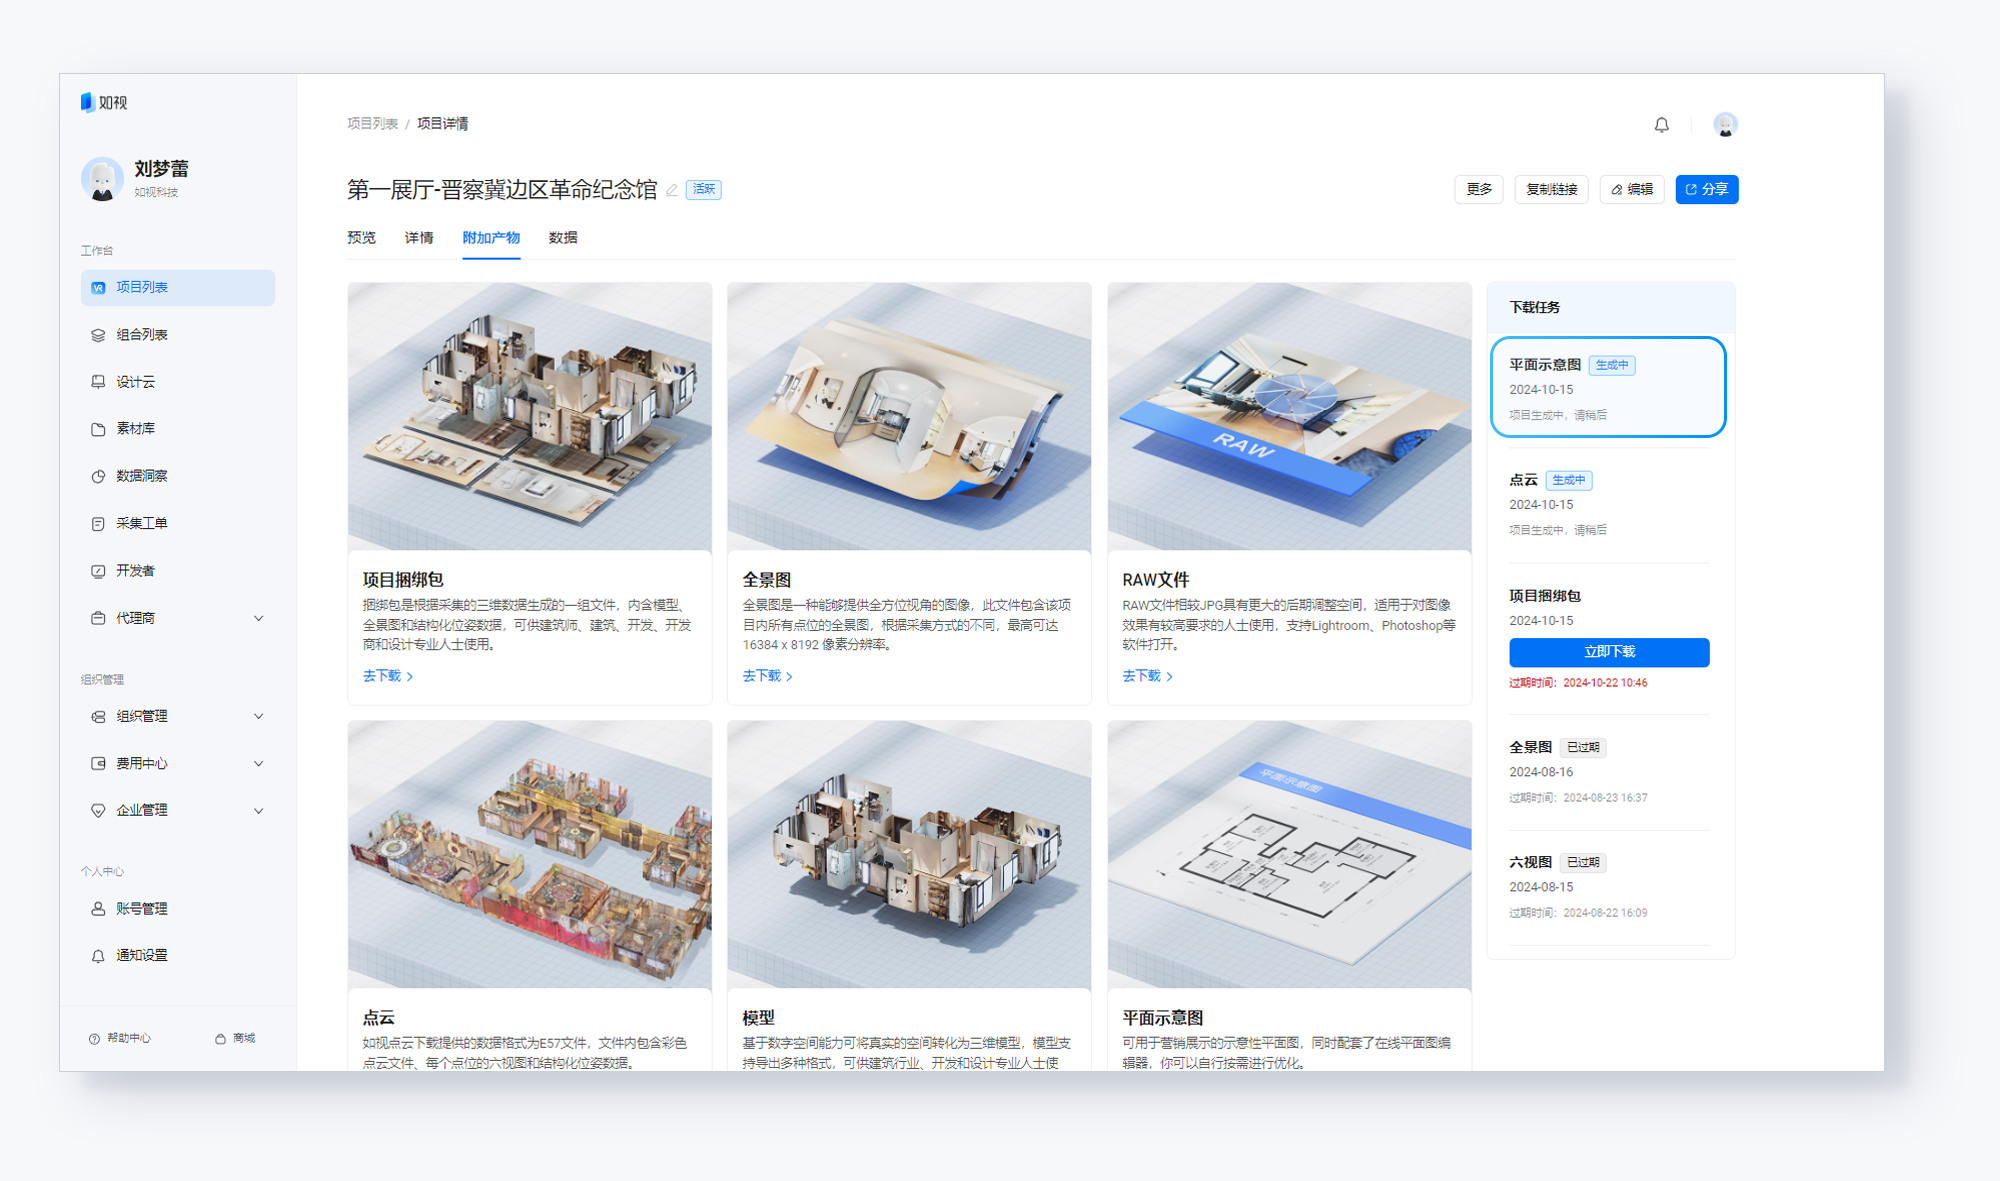Screen dimensions: 2000x1181
Task: Click the 商城 bag icon
Action: click(220, 1039)
